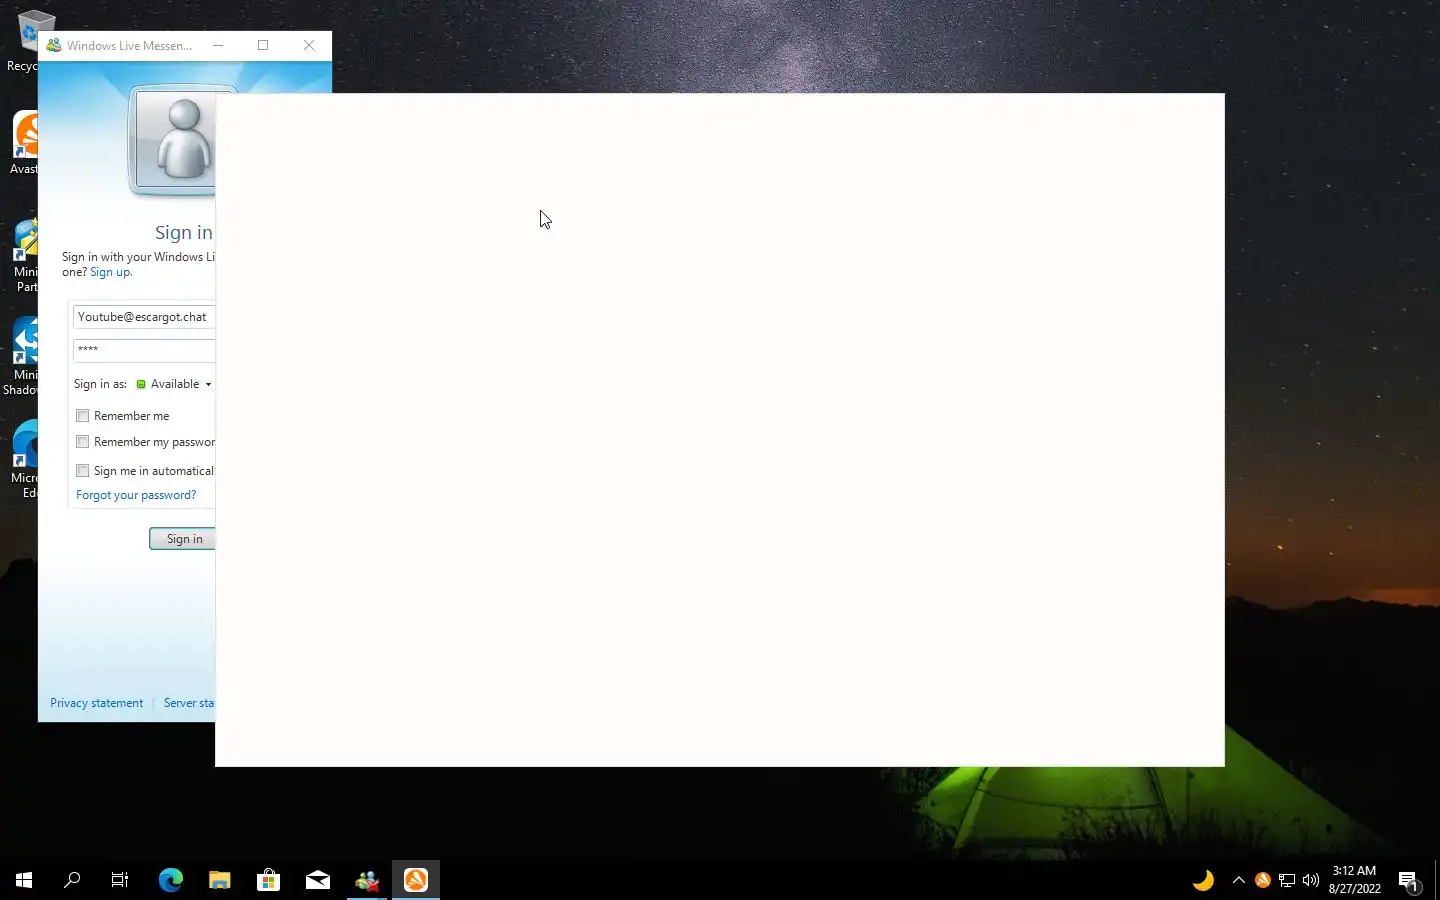Click the Sign in button
Viewport: 1440px width, 900px height.
[x=183, y=539]
